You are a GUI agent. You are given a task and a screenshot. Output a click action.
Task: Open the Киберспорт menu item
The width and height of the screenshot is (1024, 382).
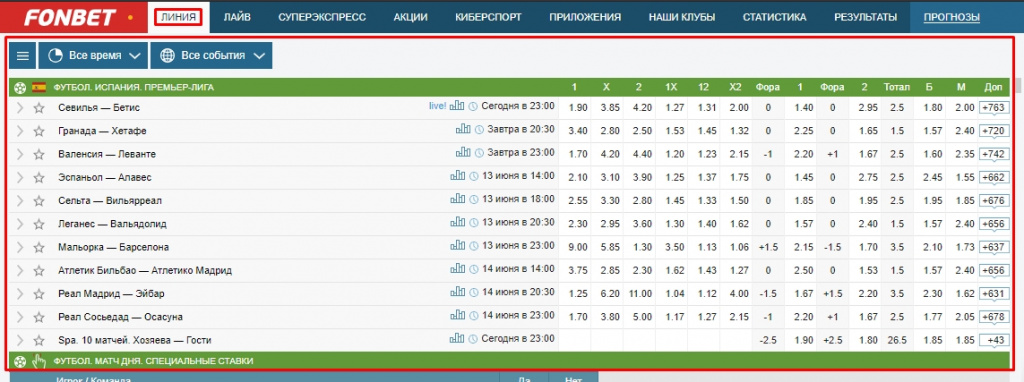pos(488,17)
